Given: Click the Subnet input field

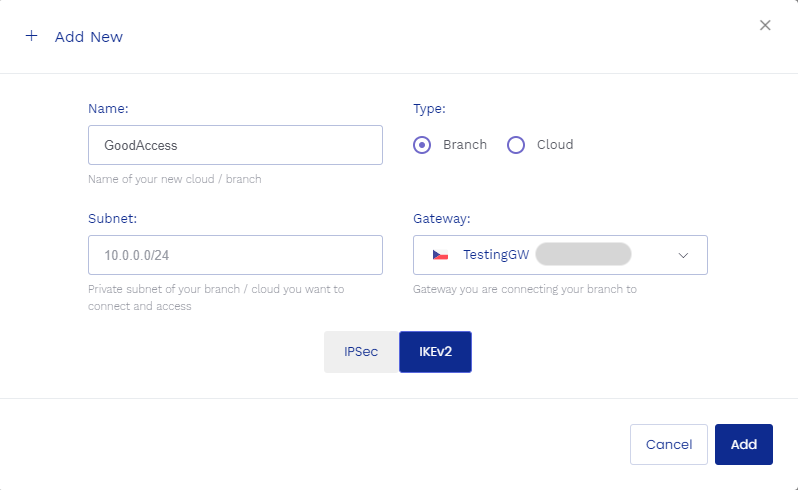Looking at the screenshot, I should coord(235,255).
